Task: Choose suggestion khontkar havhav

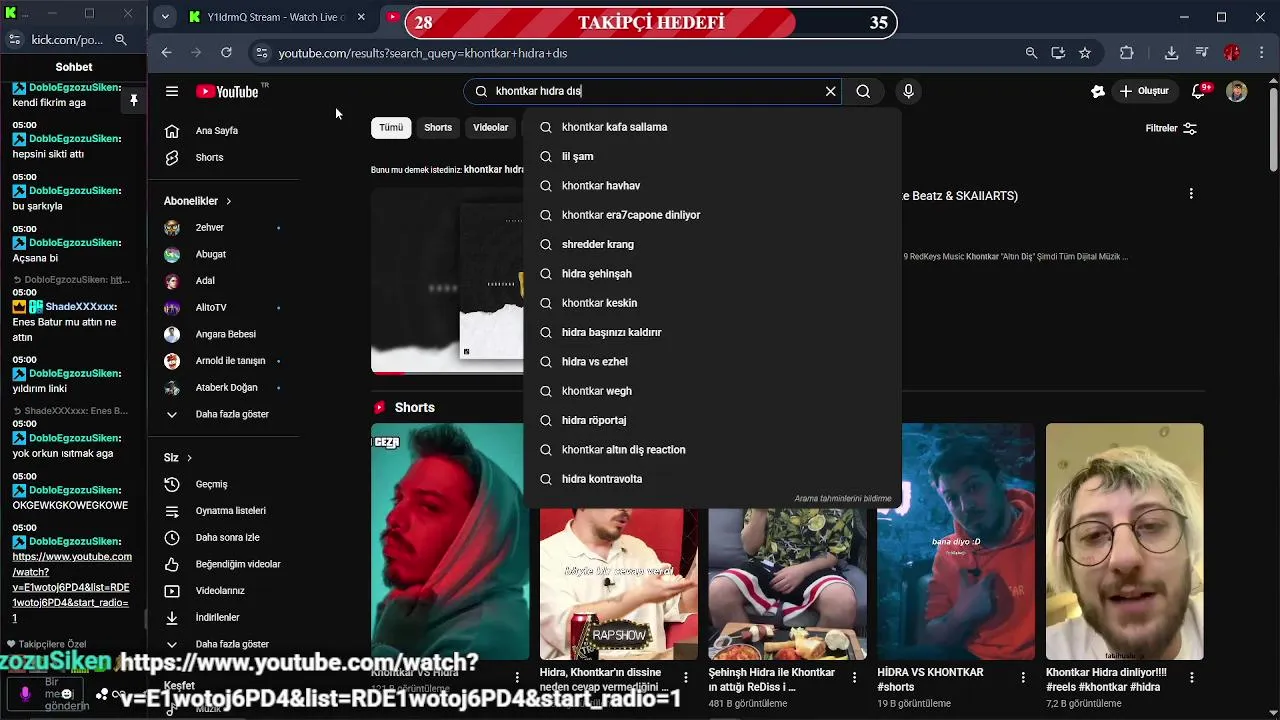Action: (712, 185)
